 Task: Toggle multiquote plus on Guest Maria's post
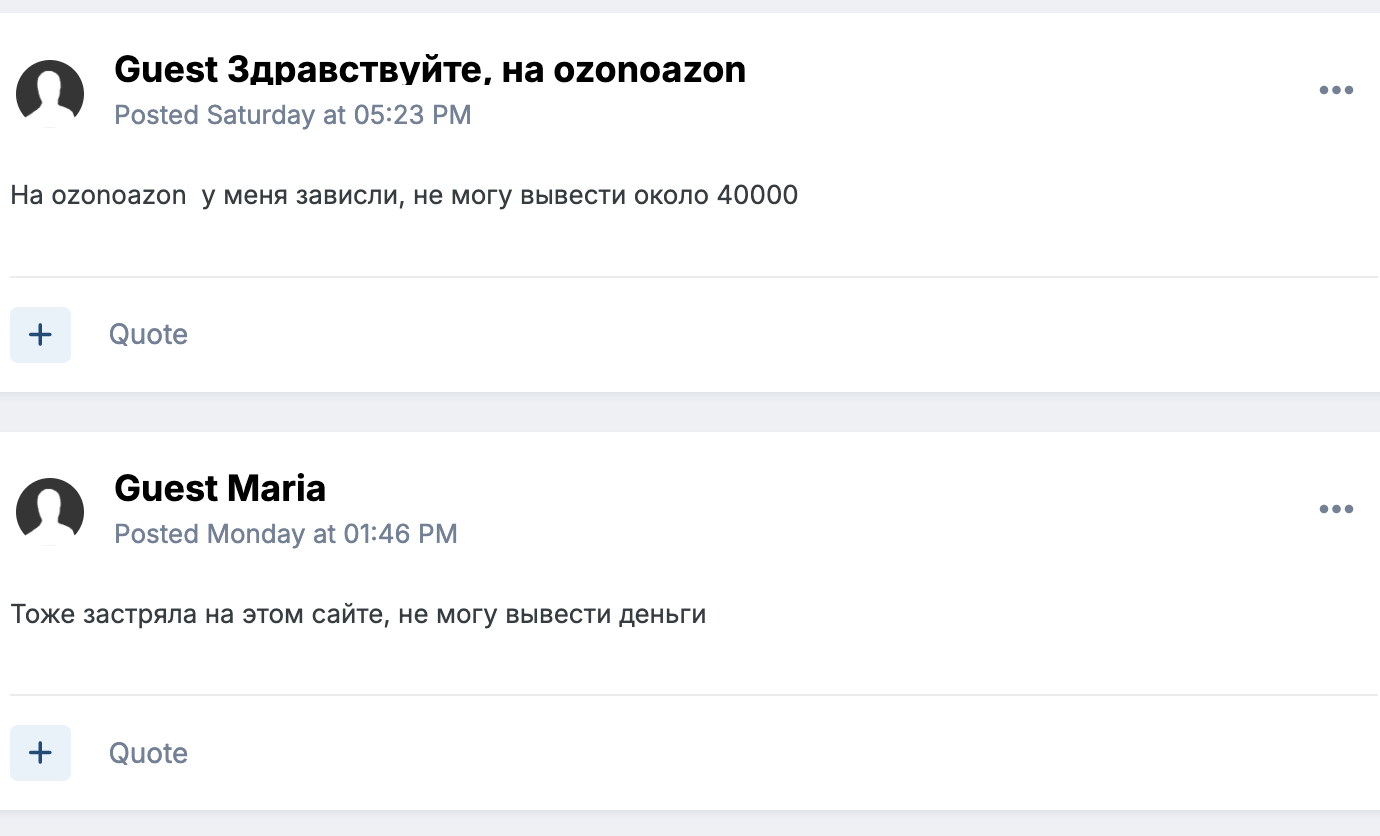click(x=40, y=753)
